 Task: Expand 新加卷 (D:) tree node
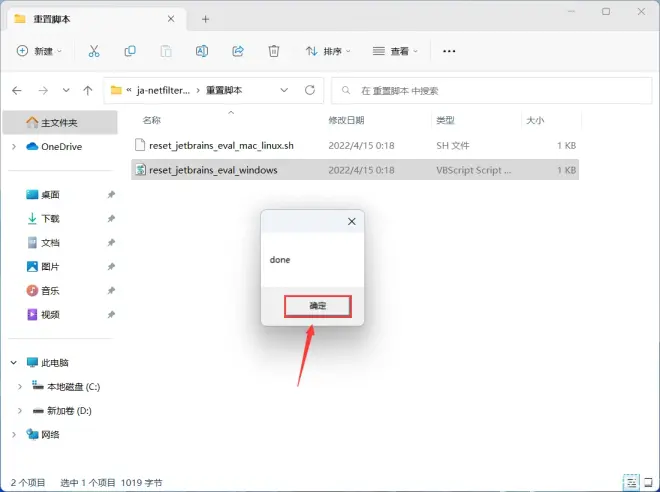pyautogui.click(x=20, y=410)
